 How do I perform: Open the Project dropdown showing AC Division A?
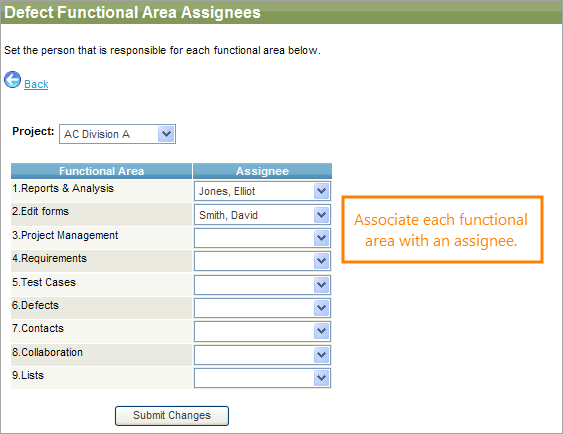pos(117,134)
